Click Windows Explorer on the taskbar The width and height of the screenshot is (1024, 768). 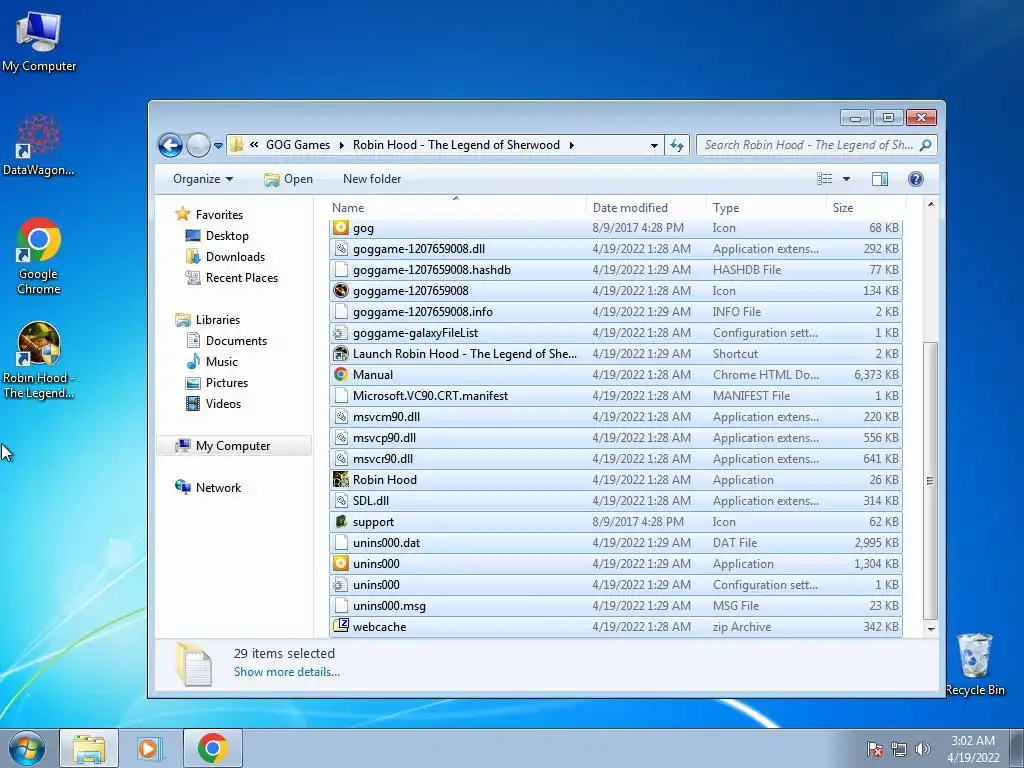point(89,748)
